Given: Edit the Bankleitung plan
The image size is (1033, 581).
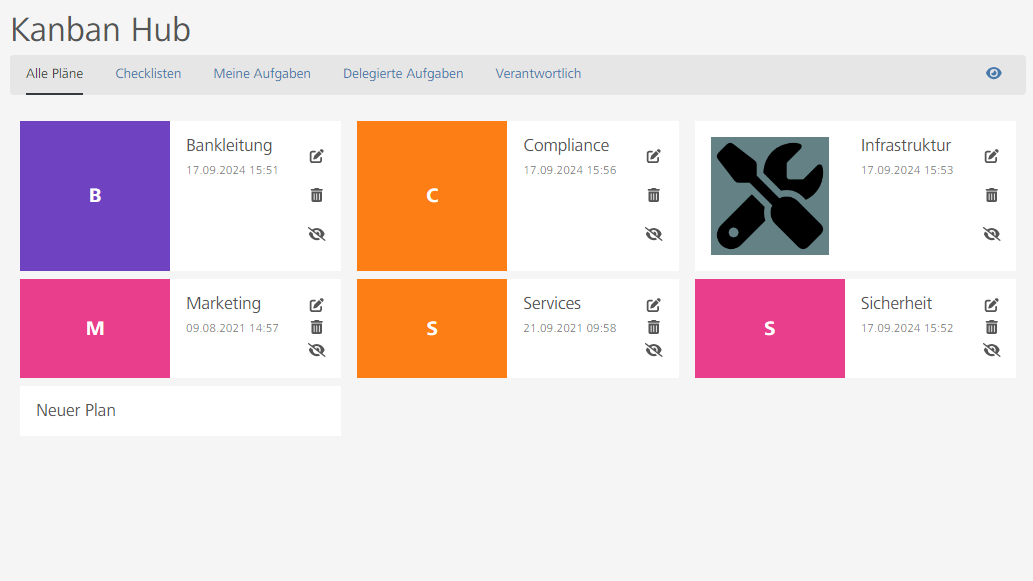Looking at the screenshot, I should point(317,156).
